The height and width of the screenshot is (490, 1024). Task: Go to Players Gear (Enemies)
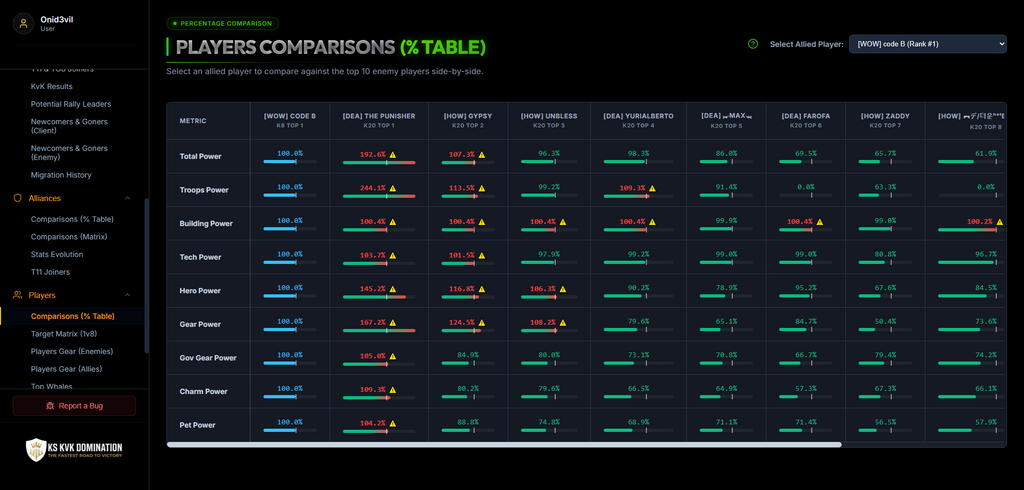pos(72,351)
